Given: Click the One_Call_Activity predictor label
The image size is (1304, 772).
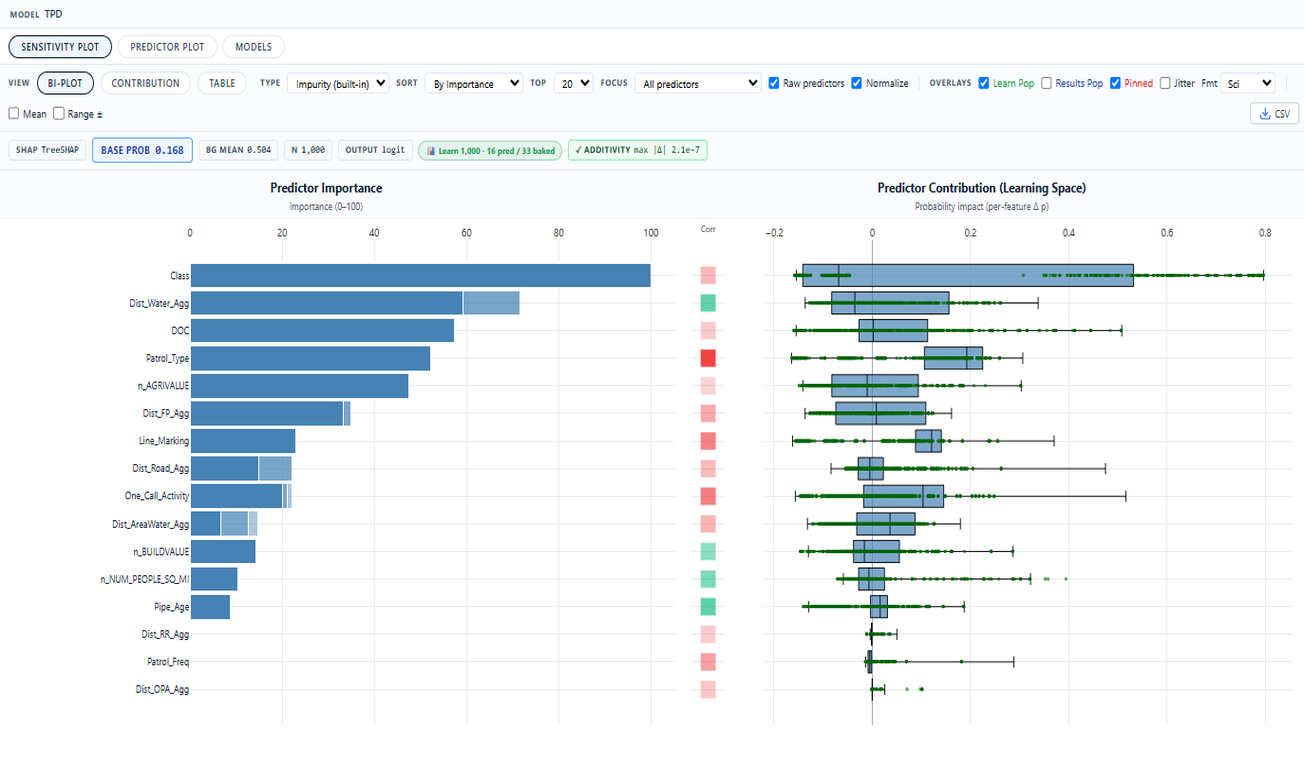Looking at the screenshot, I should (157, 496).
